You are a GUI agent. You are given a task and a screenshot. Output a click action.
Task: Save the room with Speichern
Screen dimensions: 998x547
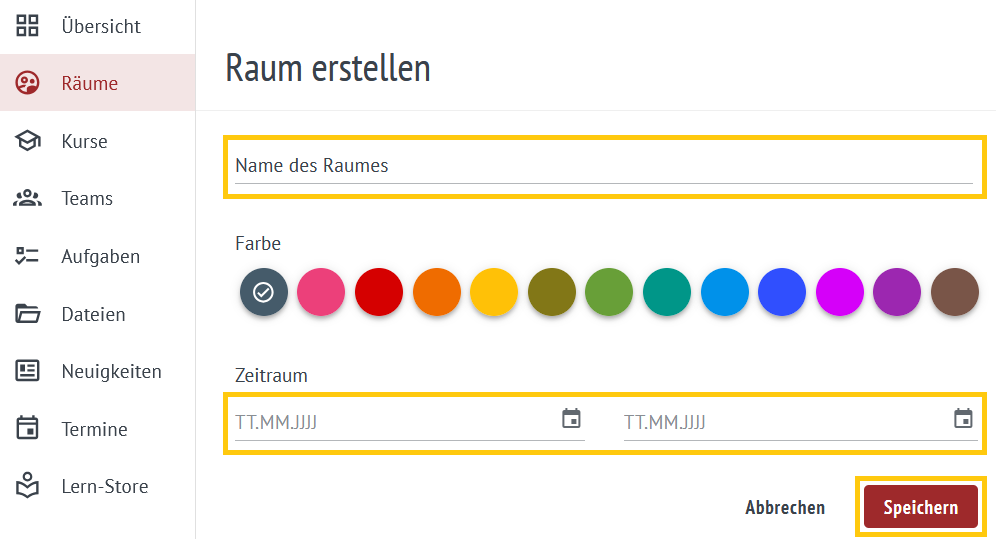(x=920, y=507)
